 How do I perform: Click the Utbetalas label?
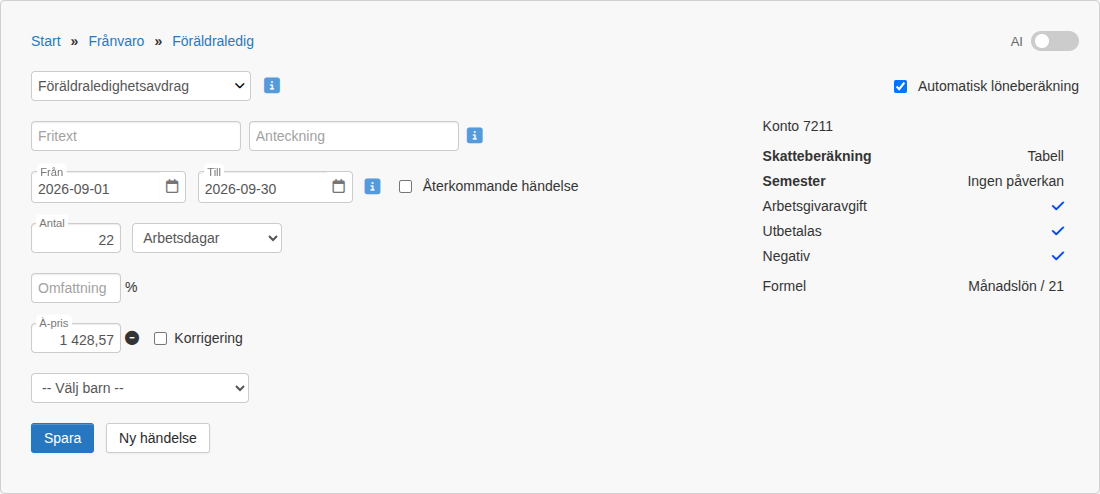[x=792, y=231]
